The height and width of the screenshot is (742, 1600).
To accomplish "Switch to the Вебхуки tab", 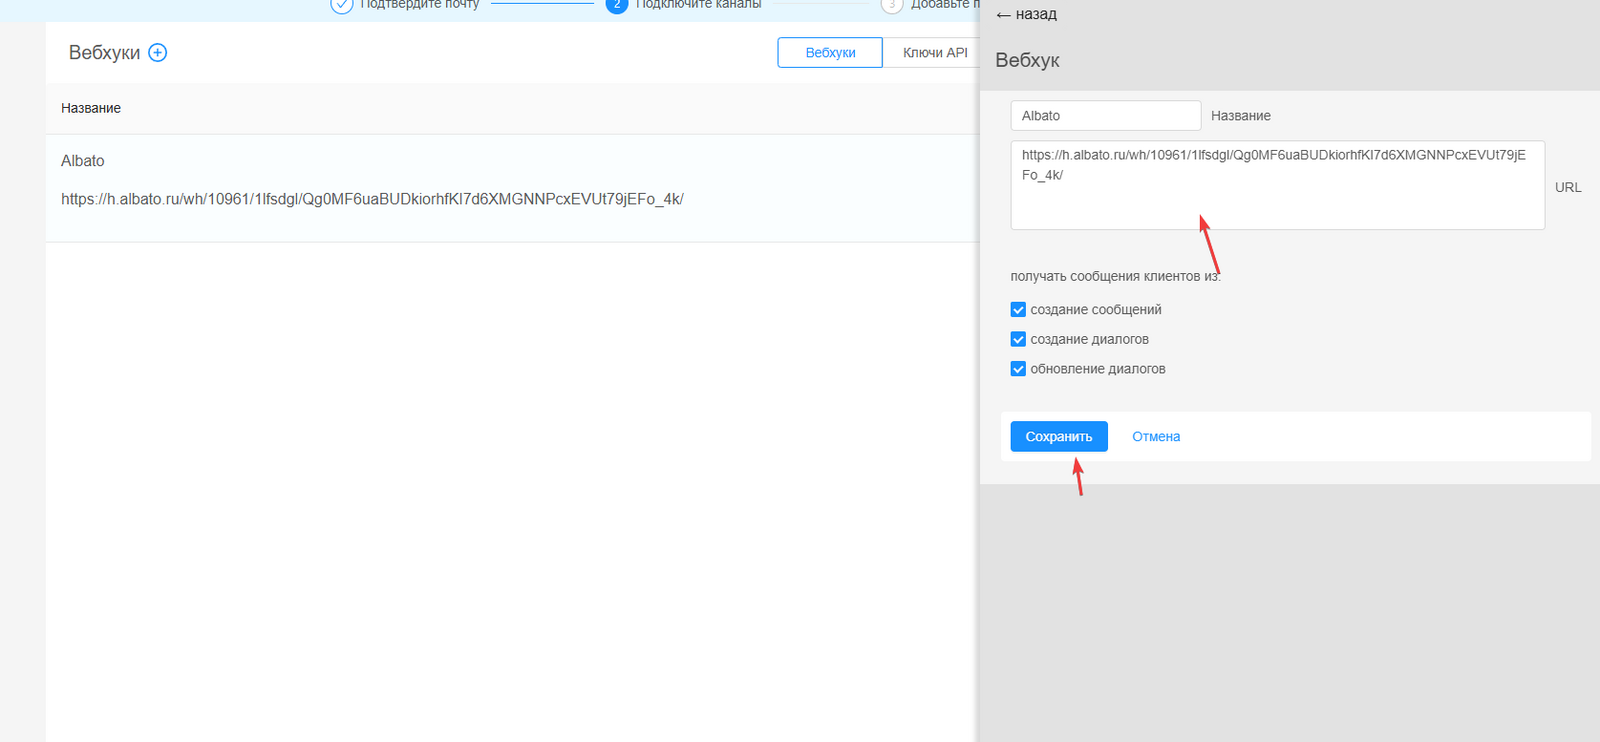I will tap(830, 53).
